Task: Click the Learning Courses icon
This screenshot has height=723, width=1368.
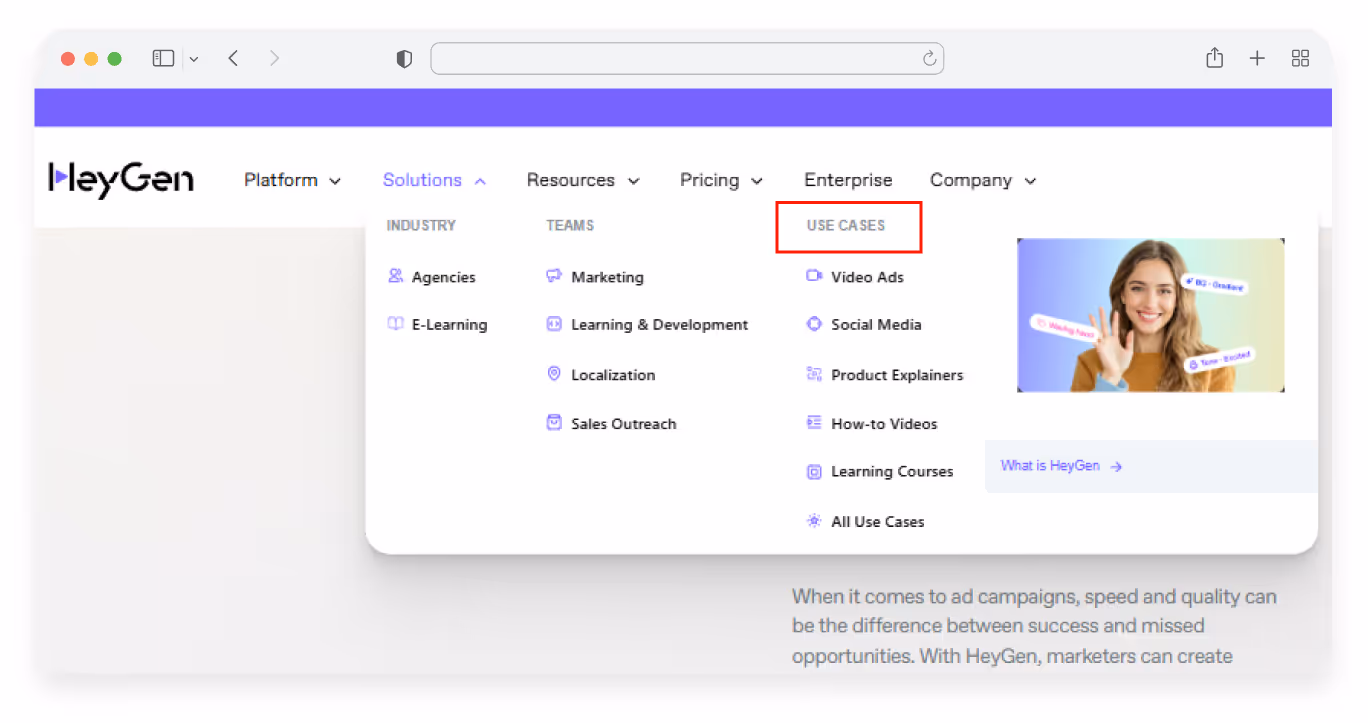Action: pos(814,472)
